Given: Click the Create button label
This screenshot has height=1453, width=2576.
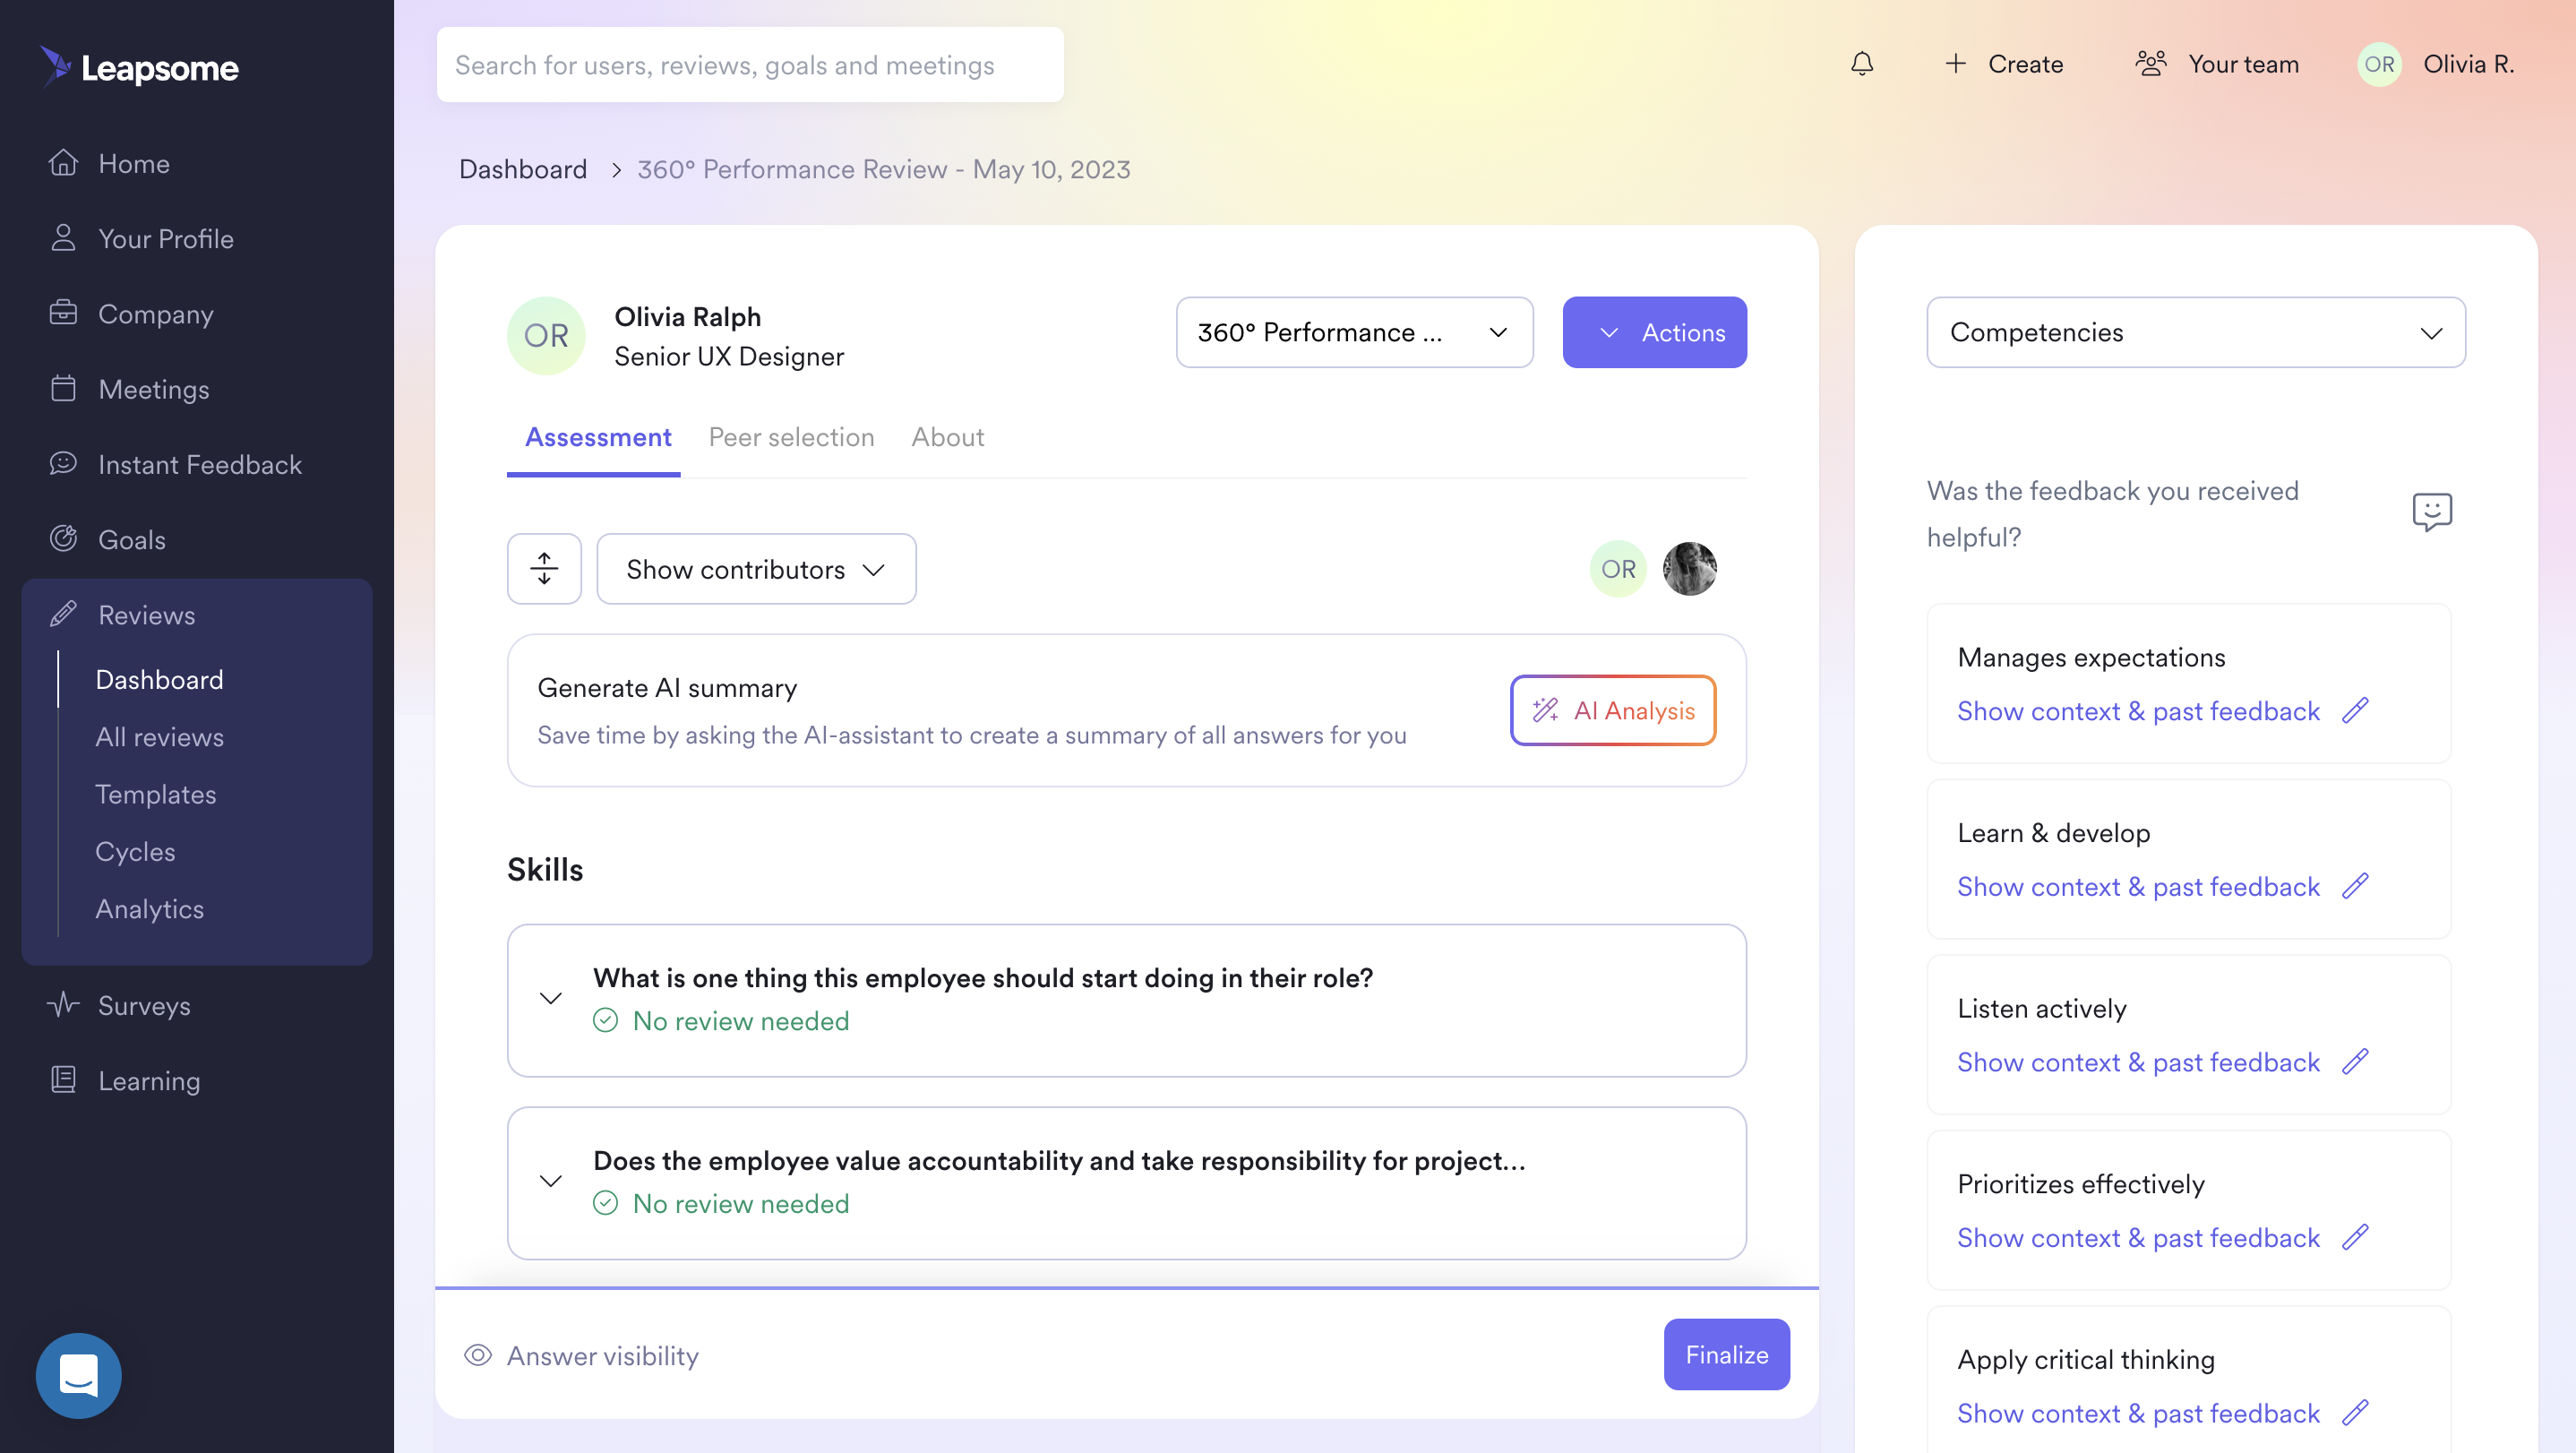Looking at the screenshot, I should point(2025,64).
